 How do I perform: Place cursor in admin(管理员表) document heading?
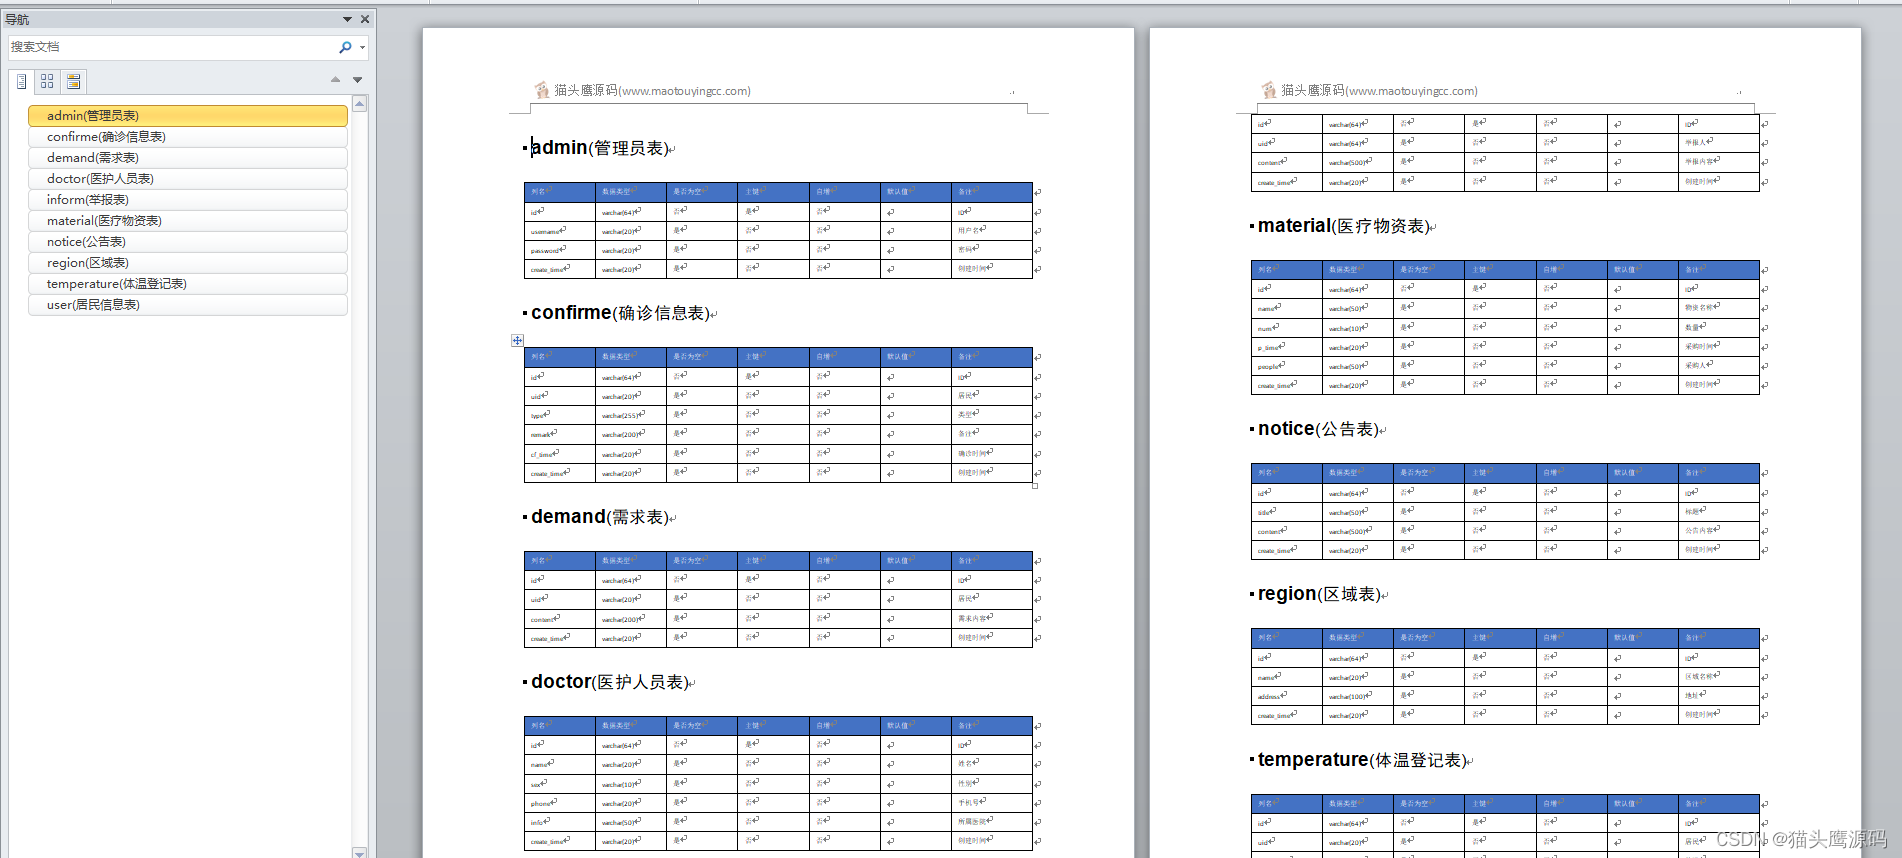tap(600, 148)
